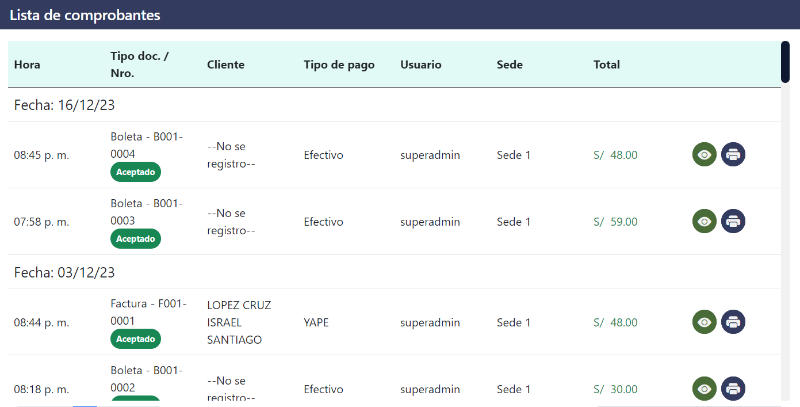Click the Fecha: 16/12/23 group row
This screenshot has height=407, width=800.
(x=66, y=104)
